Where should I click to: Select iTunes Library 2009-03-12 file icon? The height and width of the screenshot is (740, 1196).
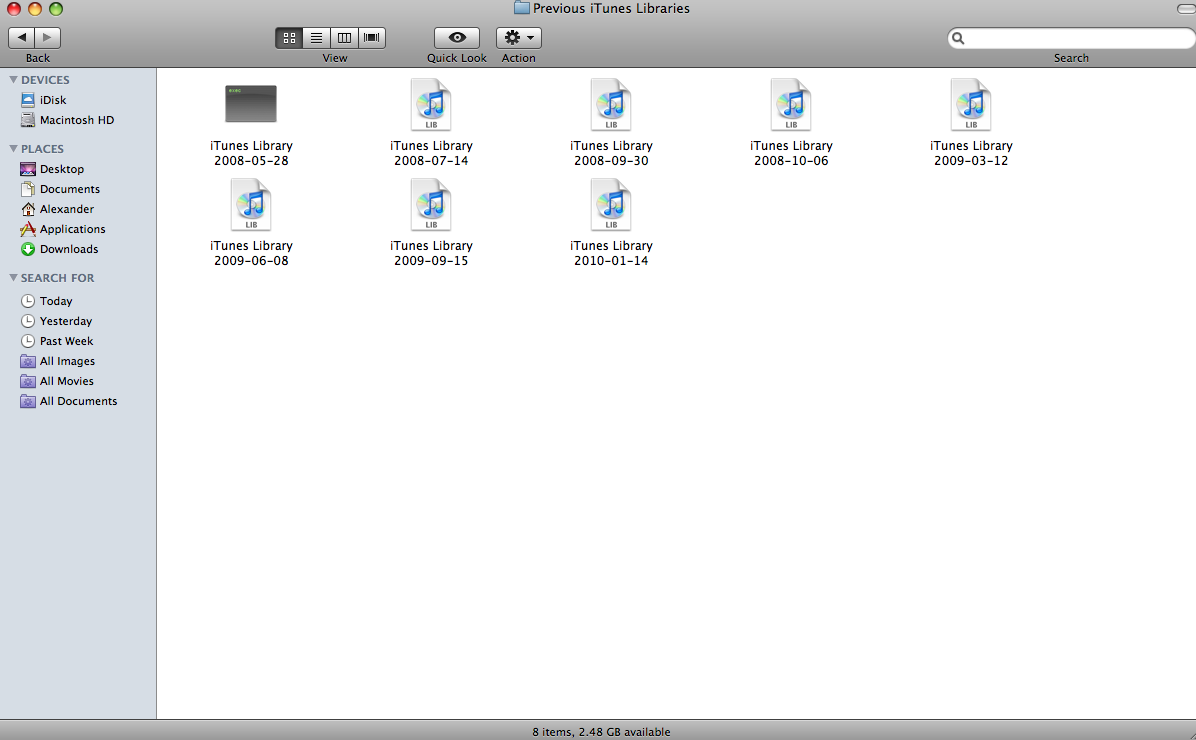971,105
